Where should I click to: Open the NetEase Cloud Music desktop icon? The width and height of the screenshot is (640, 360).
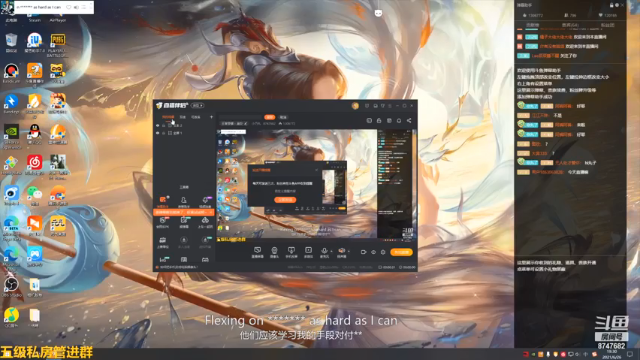click(x=35, y=162)
